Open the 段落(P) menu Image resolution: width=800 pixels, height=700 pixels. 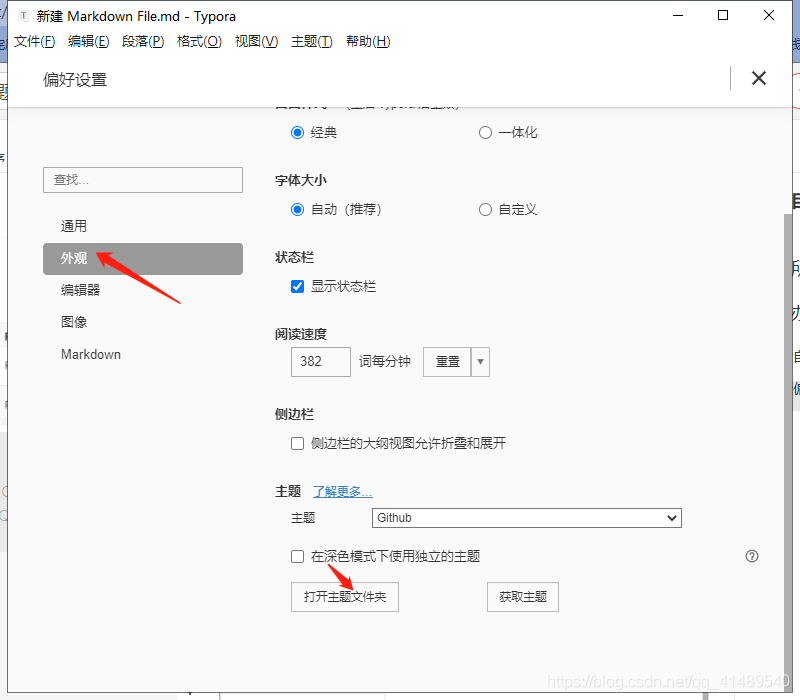point(143,41)
